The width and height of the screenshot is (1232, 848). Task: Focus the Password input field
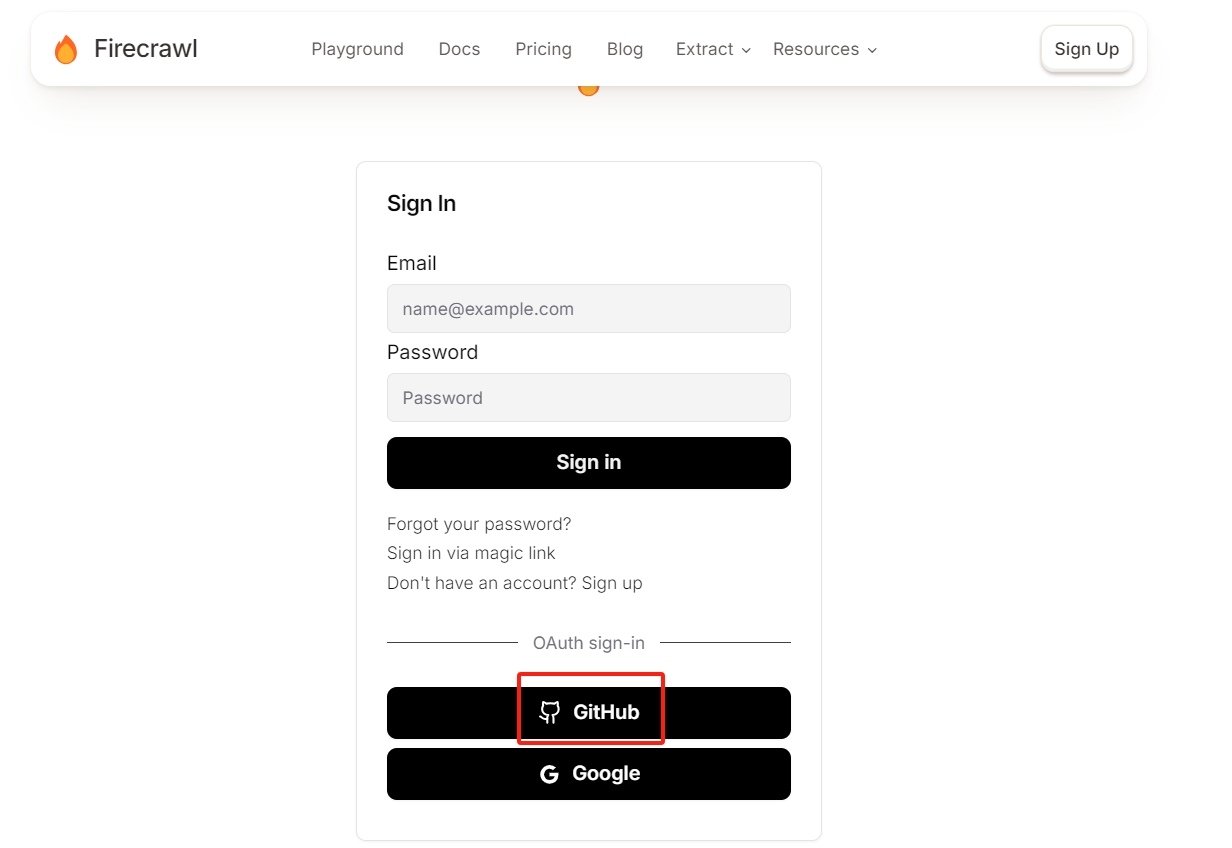click(589, 398)
